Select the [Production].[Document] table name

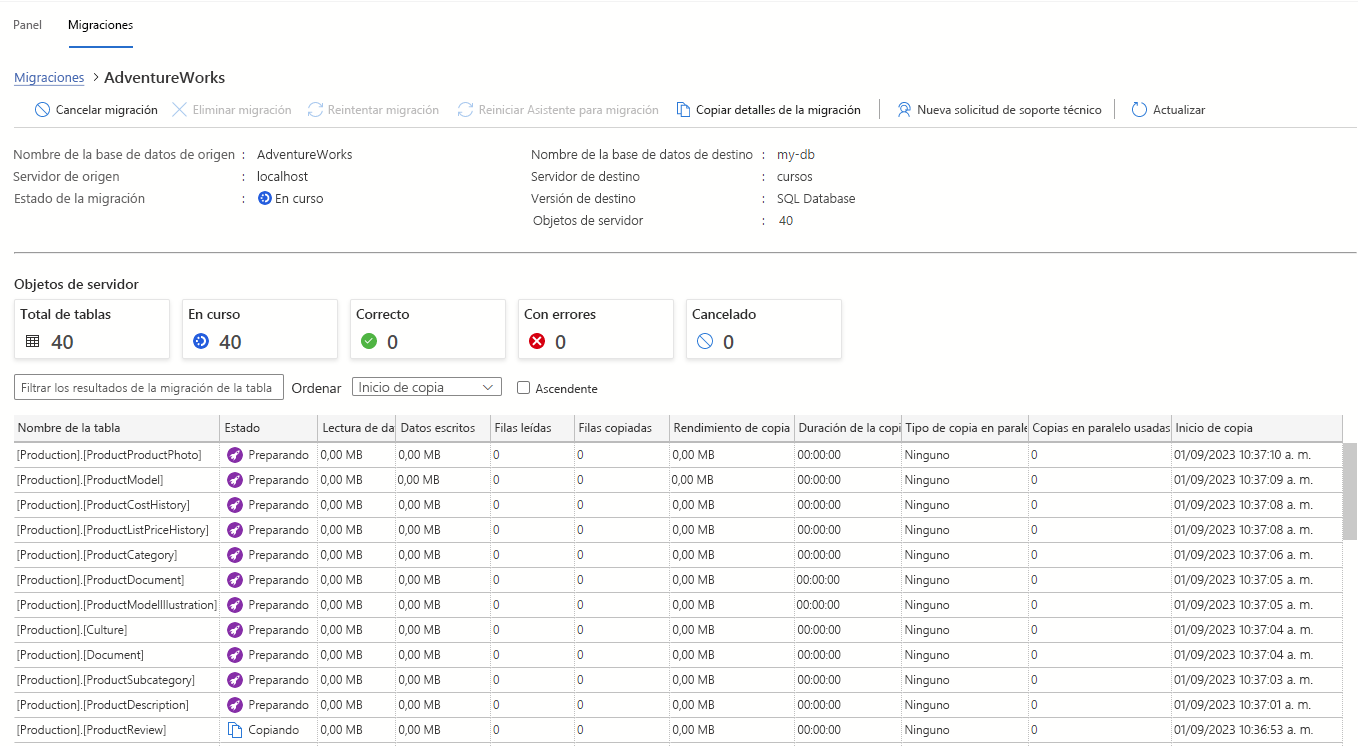(80, 655)
